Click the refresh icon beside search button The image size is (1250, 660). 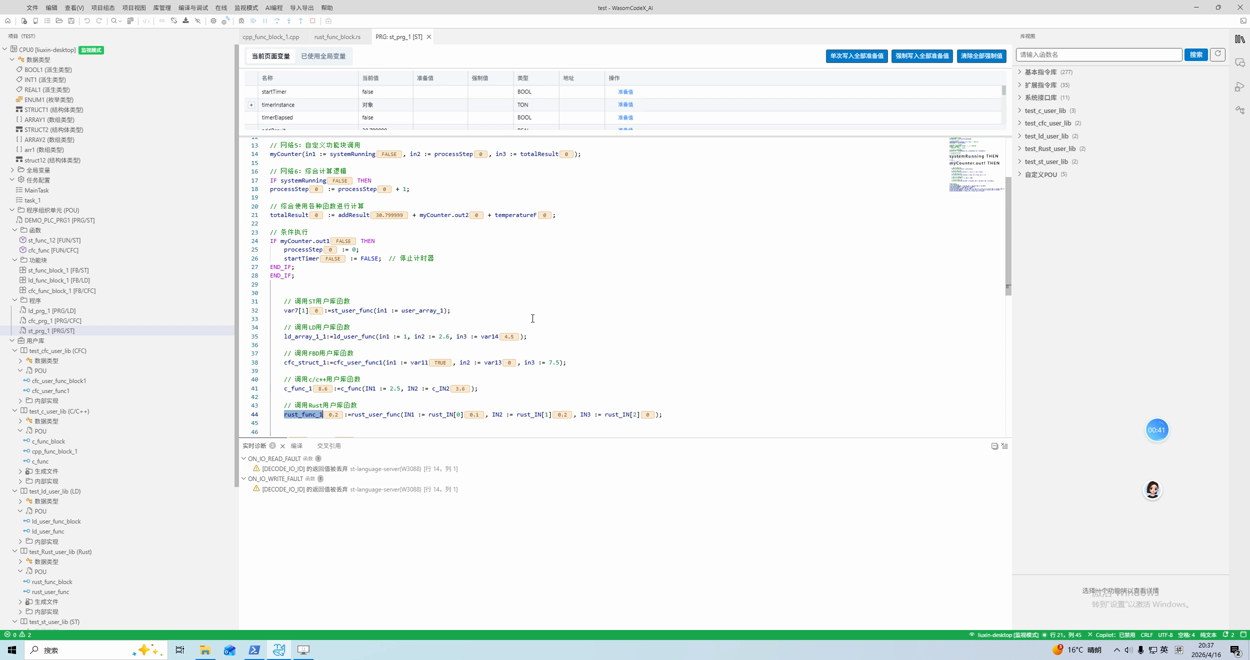pyautogui.click(x=1217, y=55)
